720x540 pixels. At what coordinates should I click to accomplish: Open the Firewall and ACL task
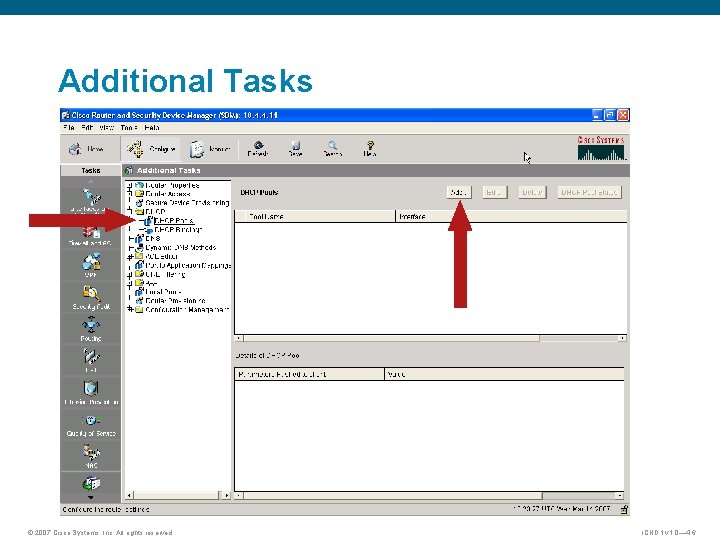point(91,235)
